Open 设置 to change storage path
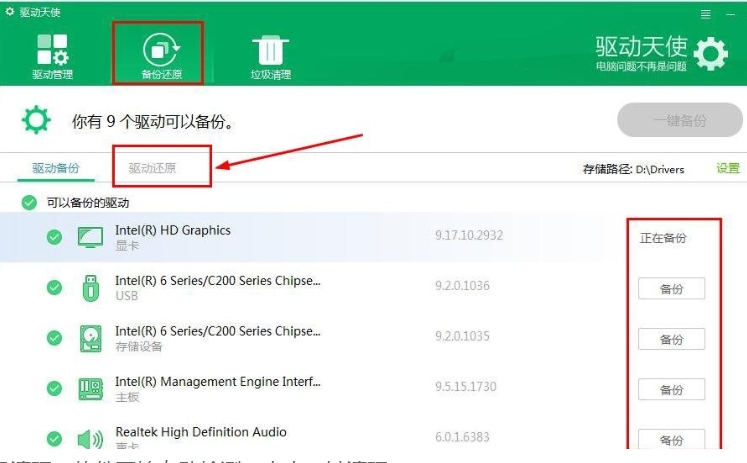747x463 pixels. pos(728,168)
